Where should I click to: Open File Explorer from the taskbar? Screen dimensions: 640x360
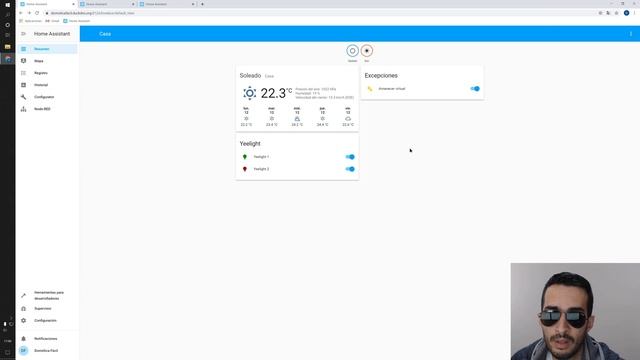point(7,47)
